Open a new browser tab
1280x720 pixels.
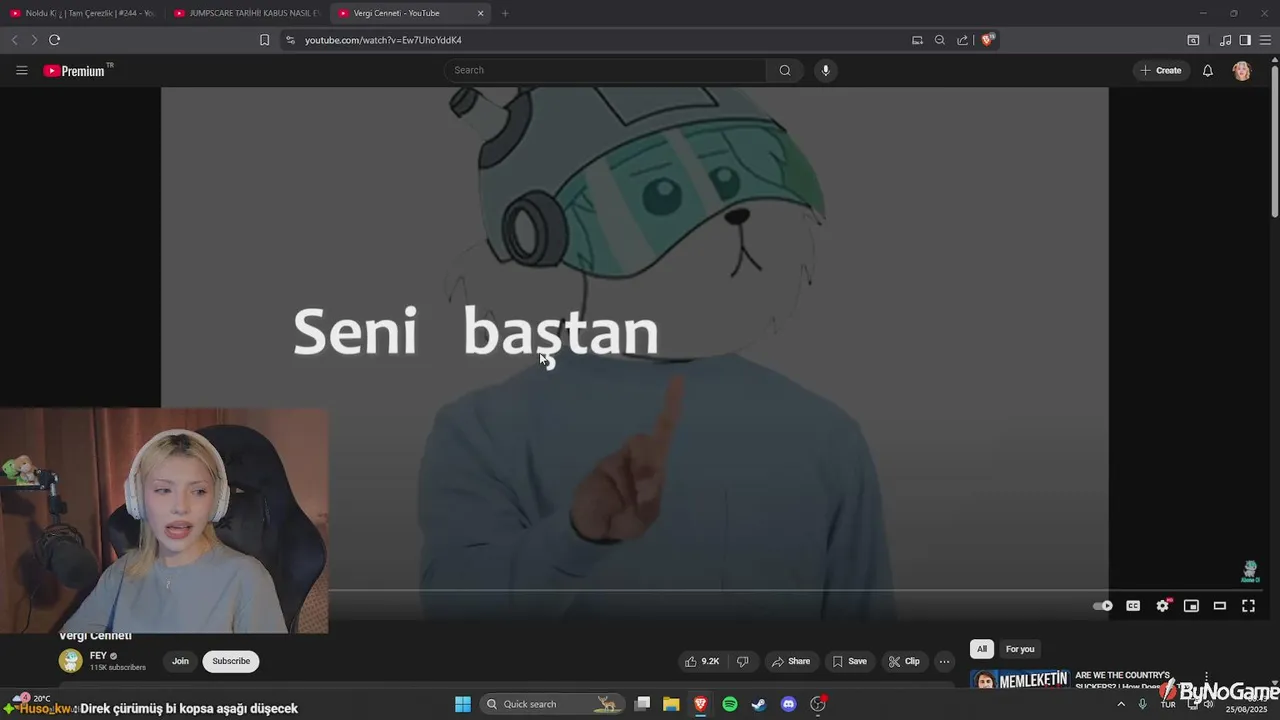[505, 13]
